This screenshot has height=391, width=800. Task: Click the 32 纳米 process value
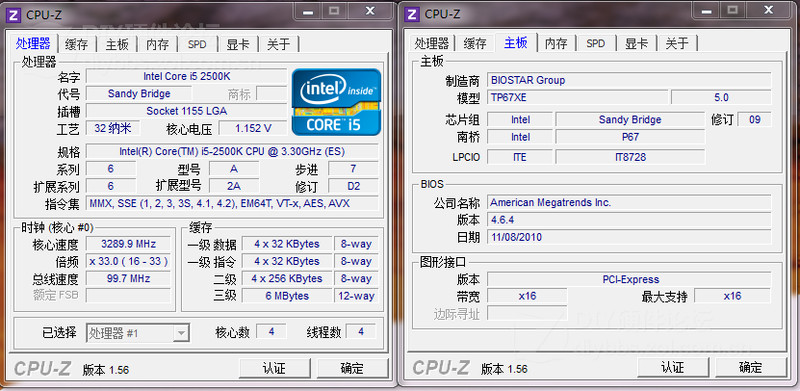113,128
